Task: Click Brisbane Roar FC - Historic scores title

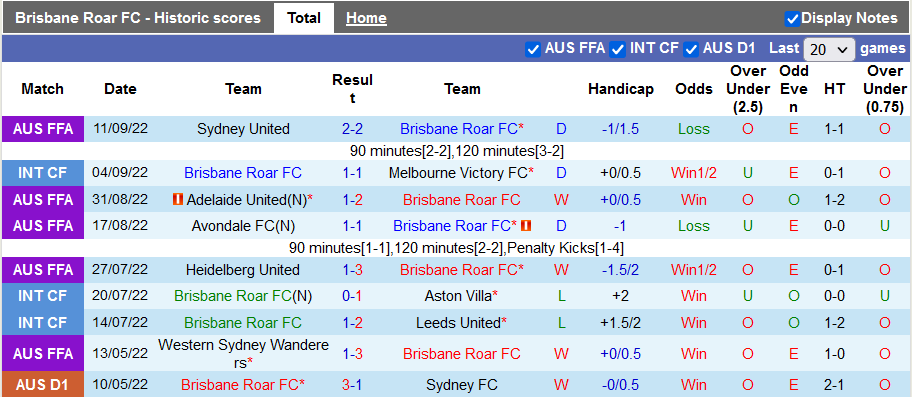Action: (138, 19)
